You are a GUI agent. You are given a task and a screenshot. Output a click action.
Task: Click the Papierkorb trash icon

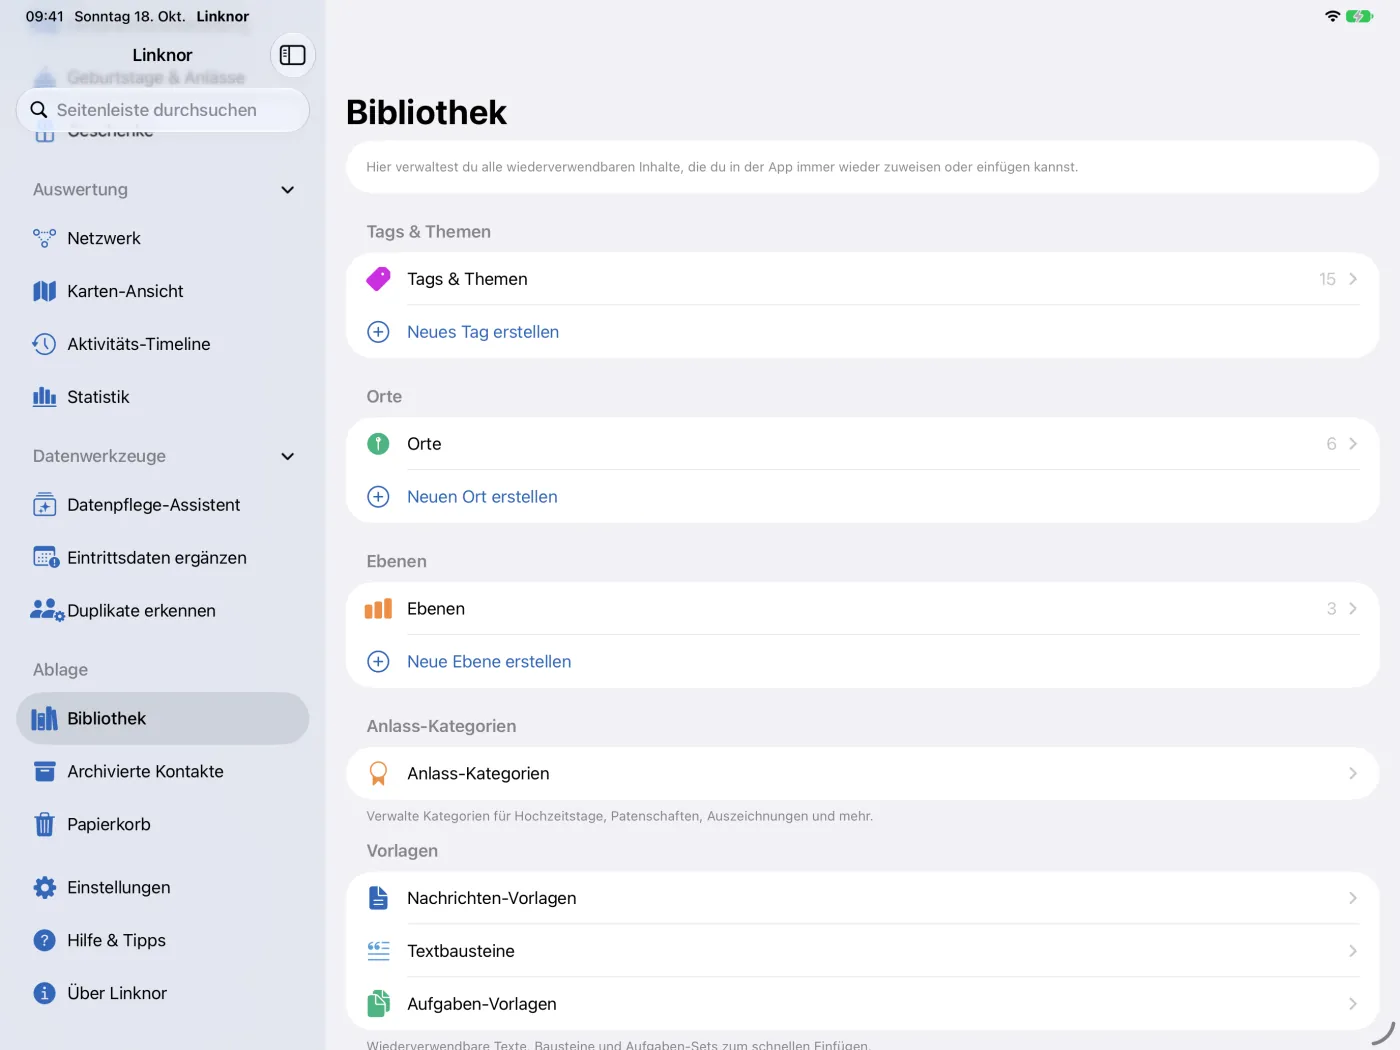44,825
